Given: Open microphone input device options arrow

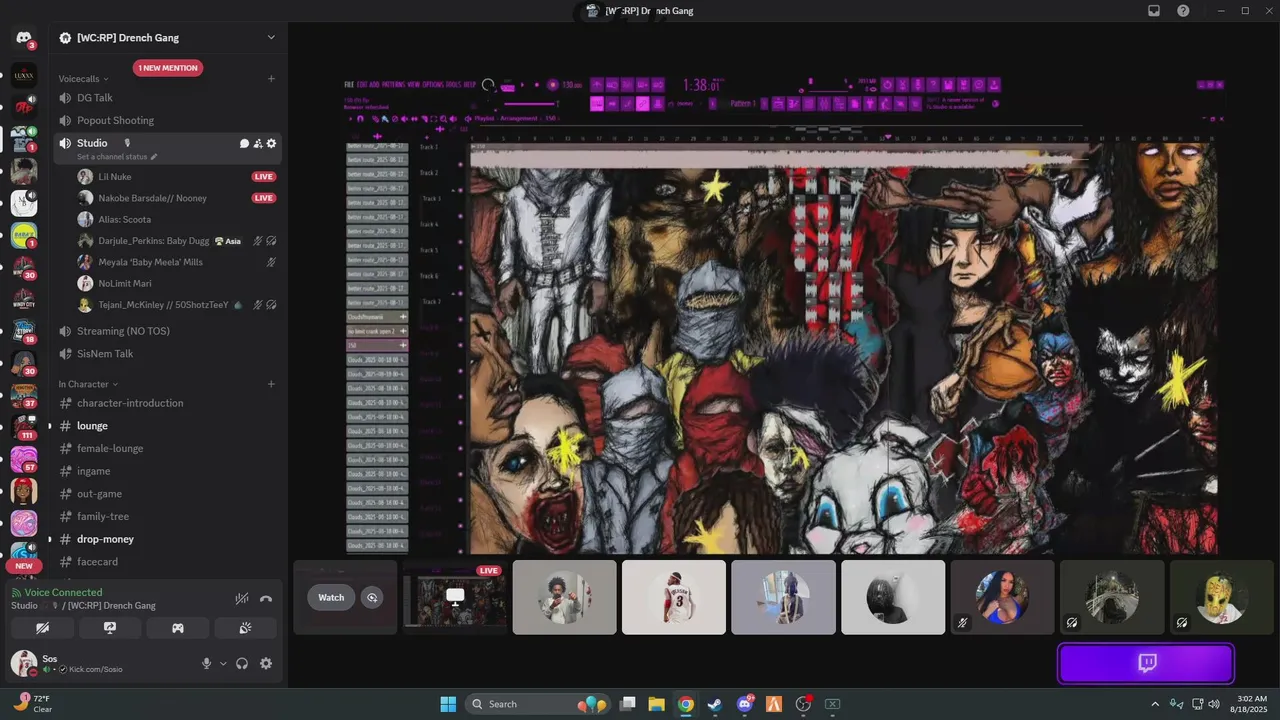Looking at the screenshot, I should (223, 663).
